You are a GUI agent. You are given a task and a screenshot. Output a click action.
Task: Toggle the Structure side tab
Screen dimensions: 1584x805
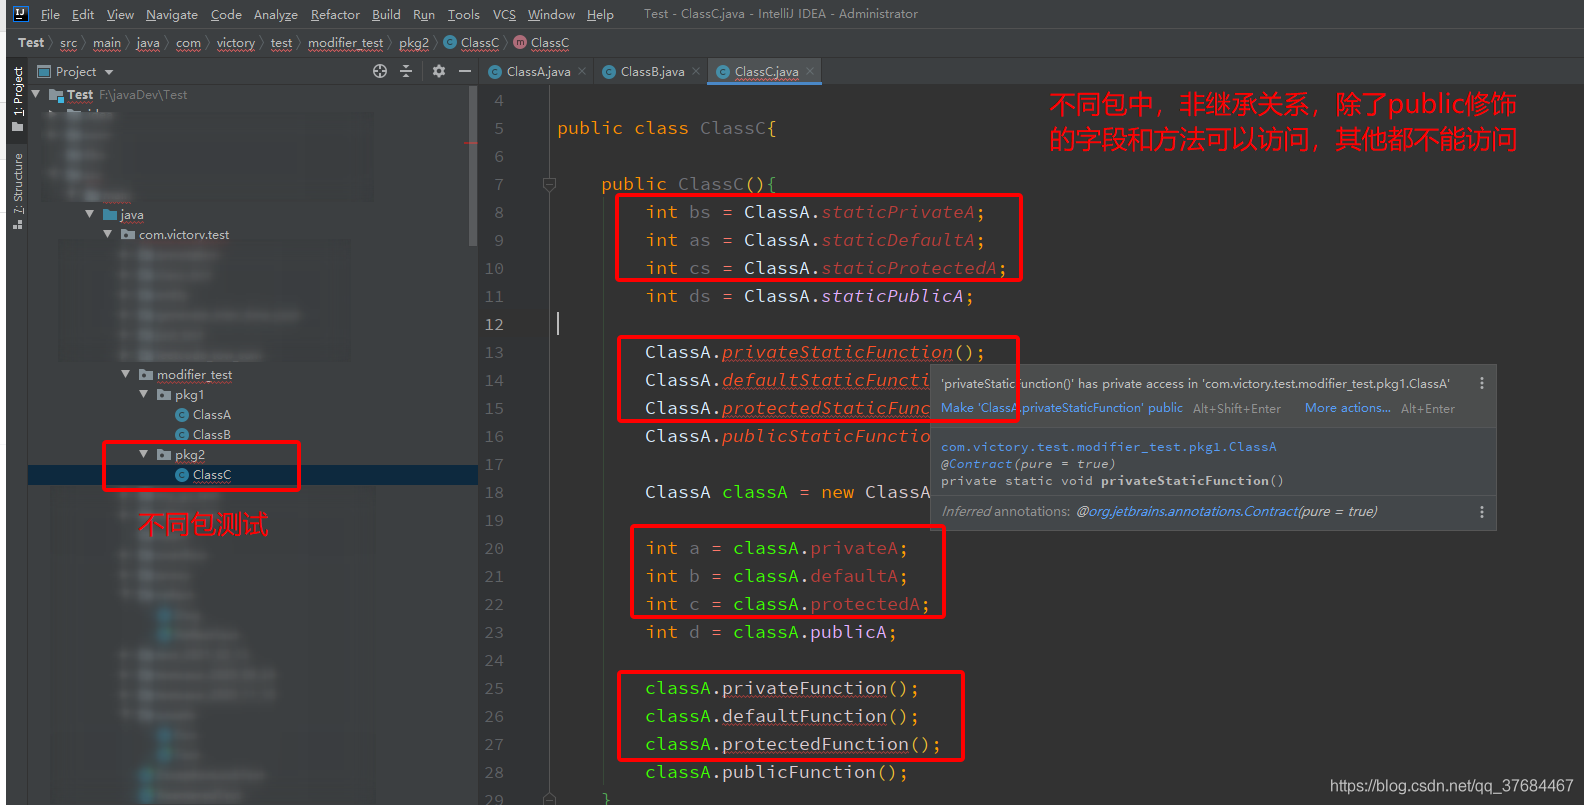[18, 183]
